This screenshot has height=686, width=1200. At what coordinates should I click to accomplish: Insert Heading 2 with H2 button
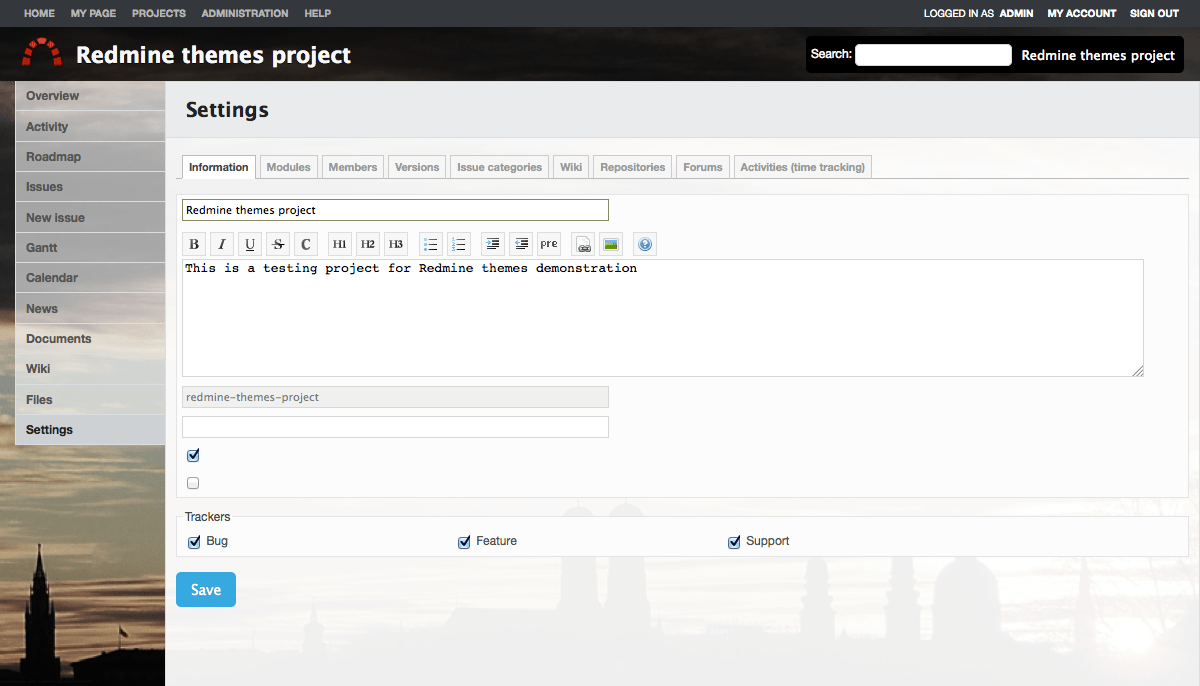click(368, 244)
